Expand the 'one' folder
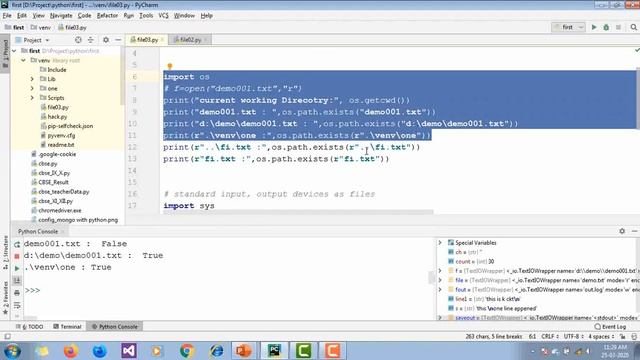Image resolution: width=640 pixels, height=360 pixels. coord(32,89)
